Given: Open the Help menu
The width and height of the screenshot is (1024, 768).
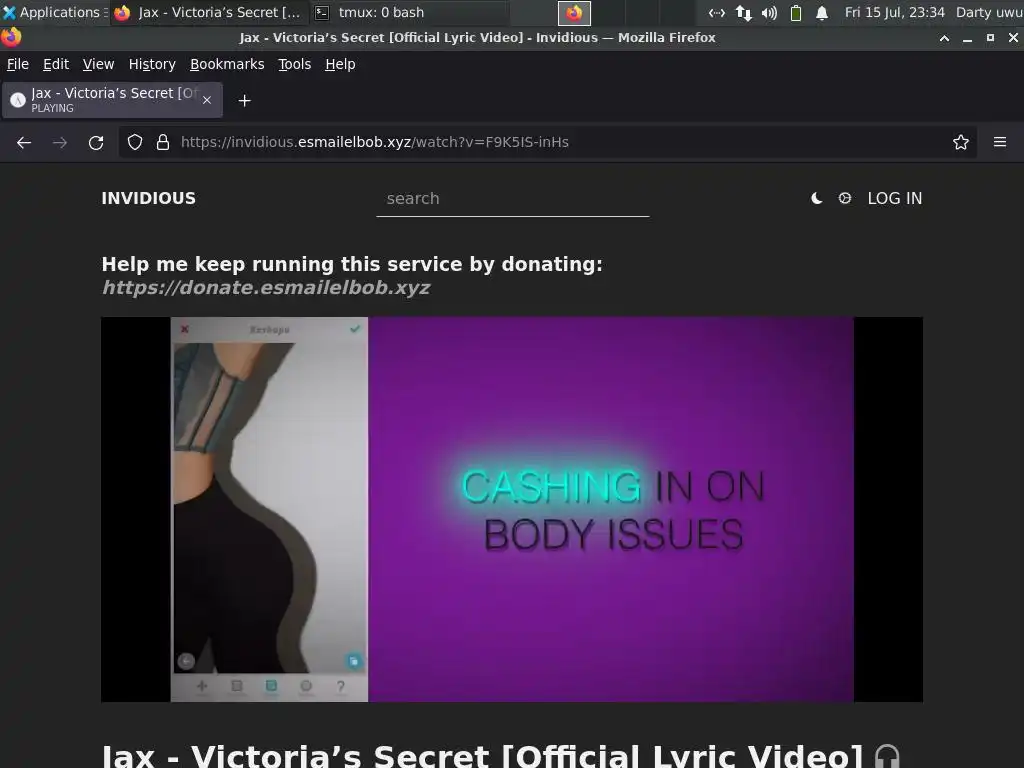Looking at the screenshot, I should click(x=340, y=64).
